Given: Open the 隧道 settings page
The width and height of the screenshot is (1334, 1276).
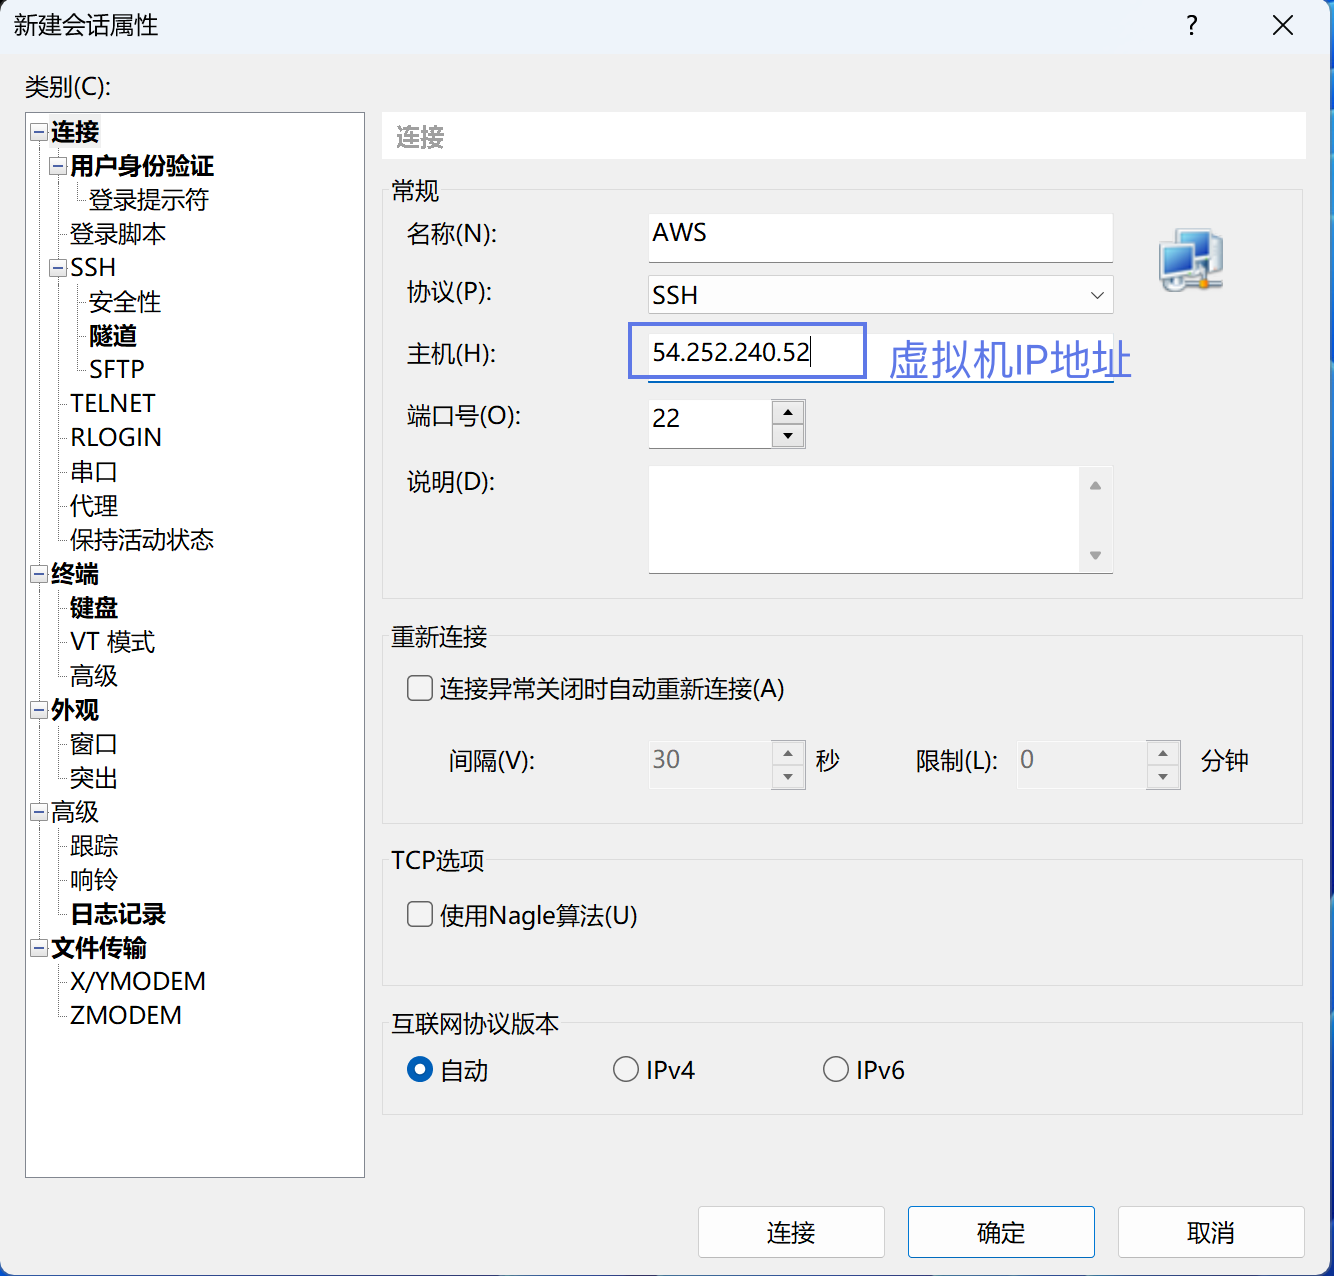Looking at the screenshot, I should pyautogui.click(x=113, y=336).
